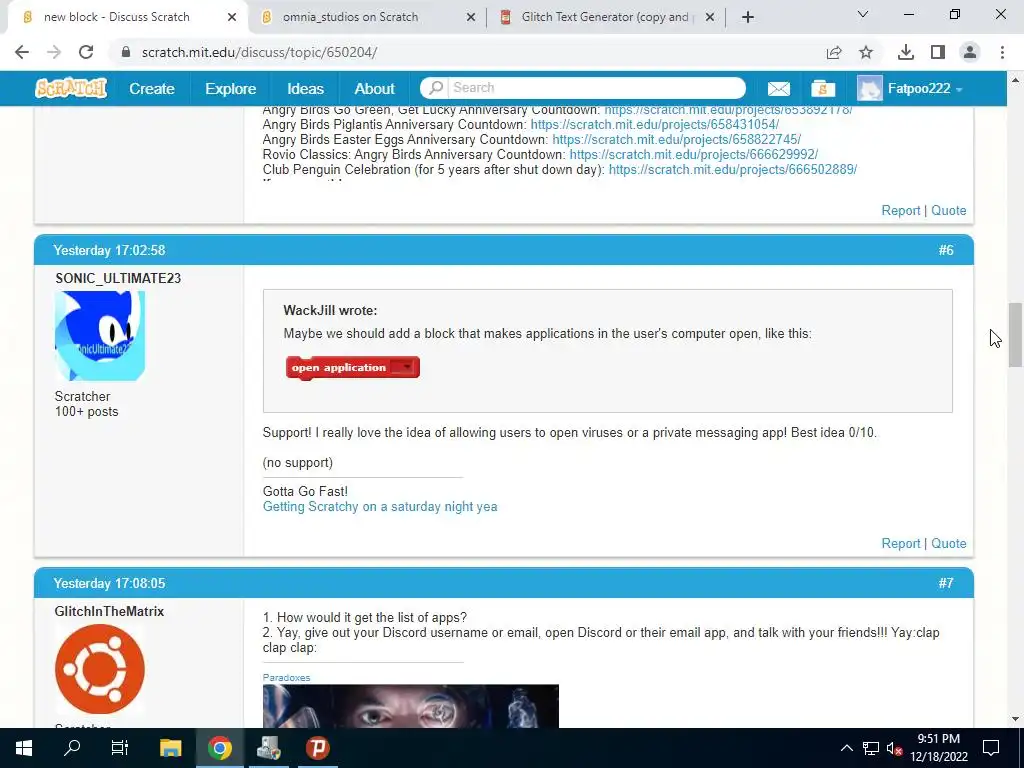Expand the Fatpoo222 account dropdown

pyautogui.click(x=959, y=89)
